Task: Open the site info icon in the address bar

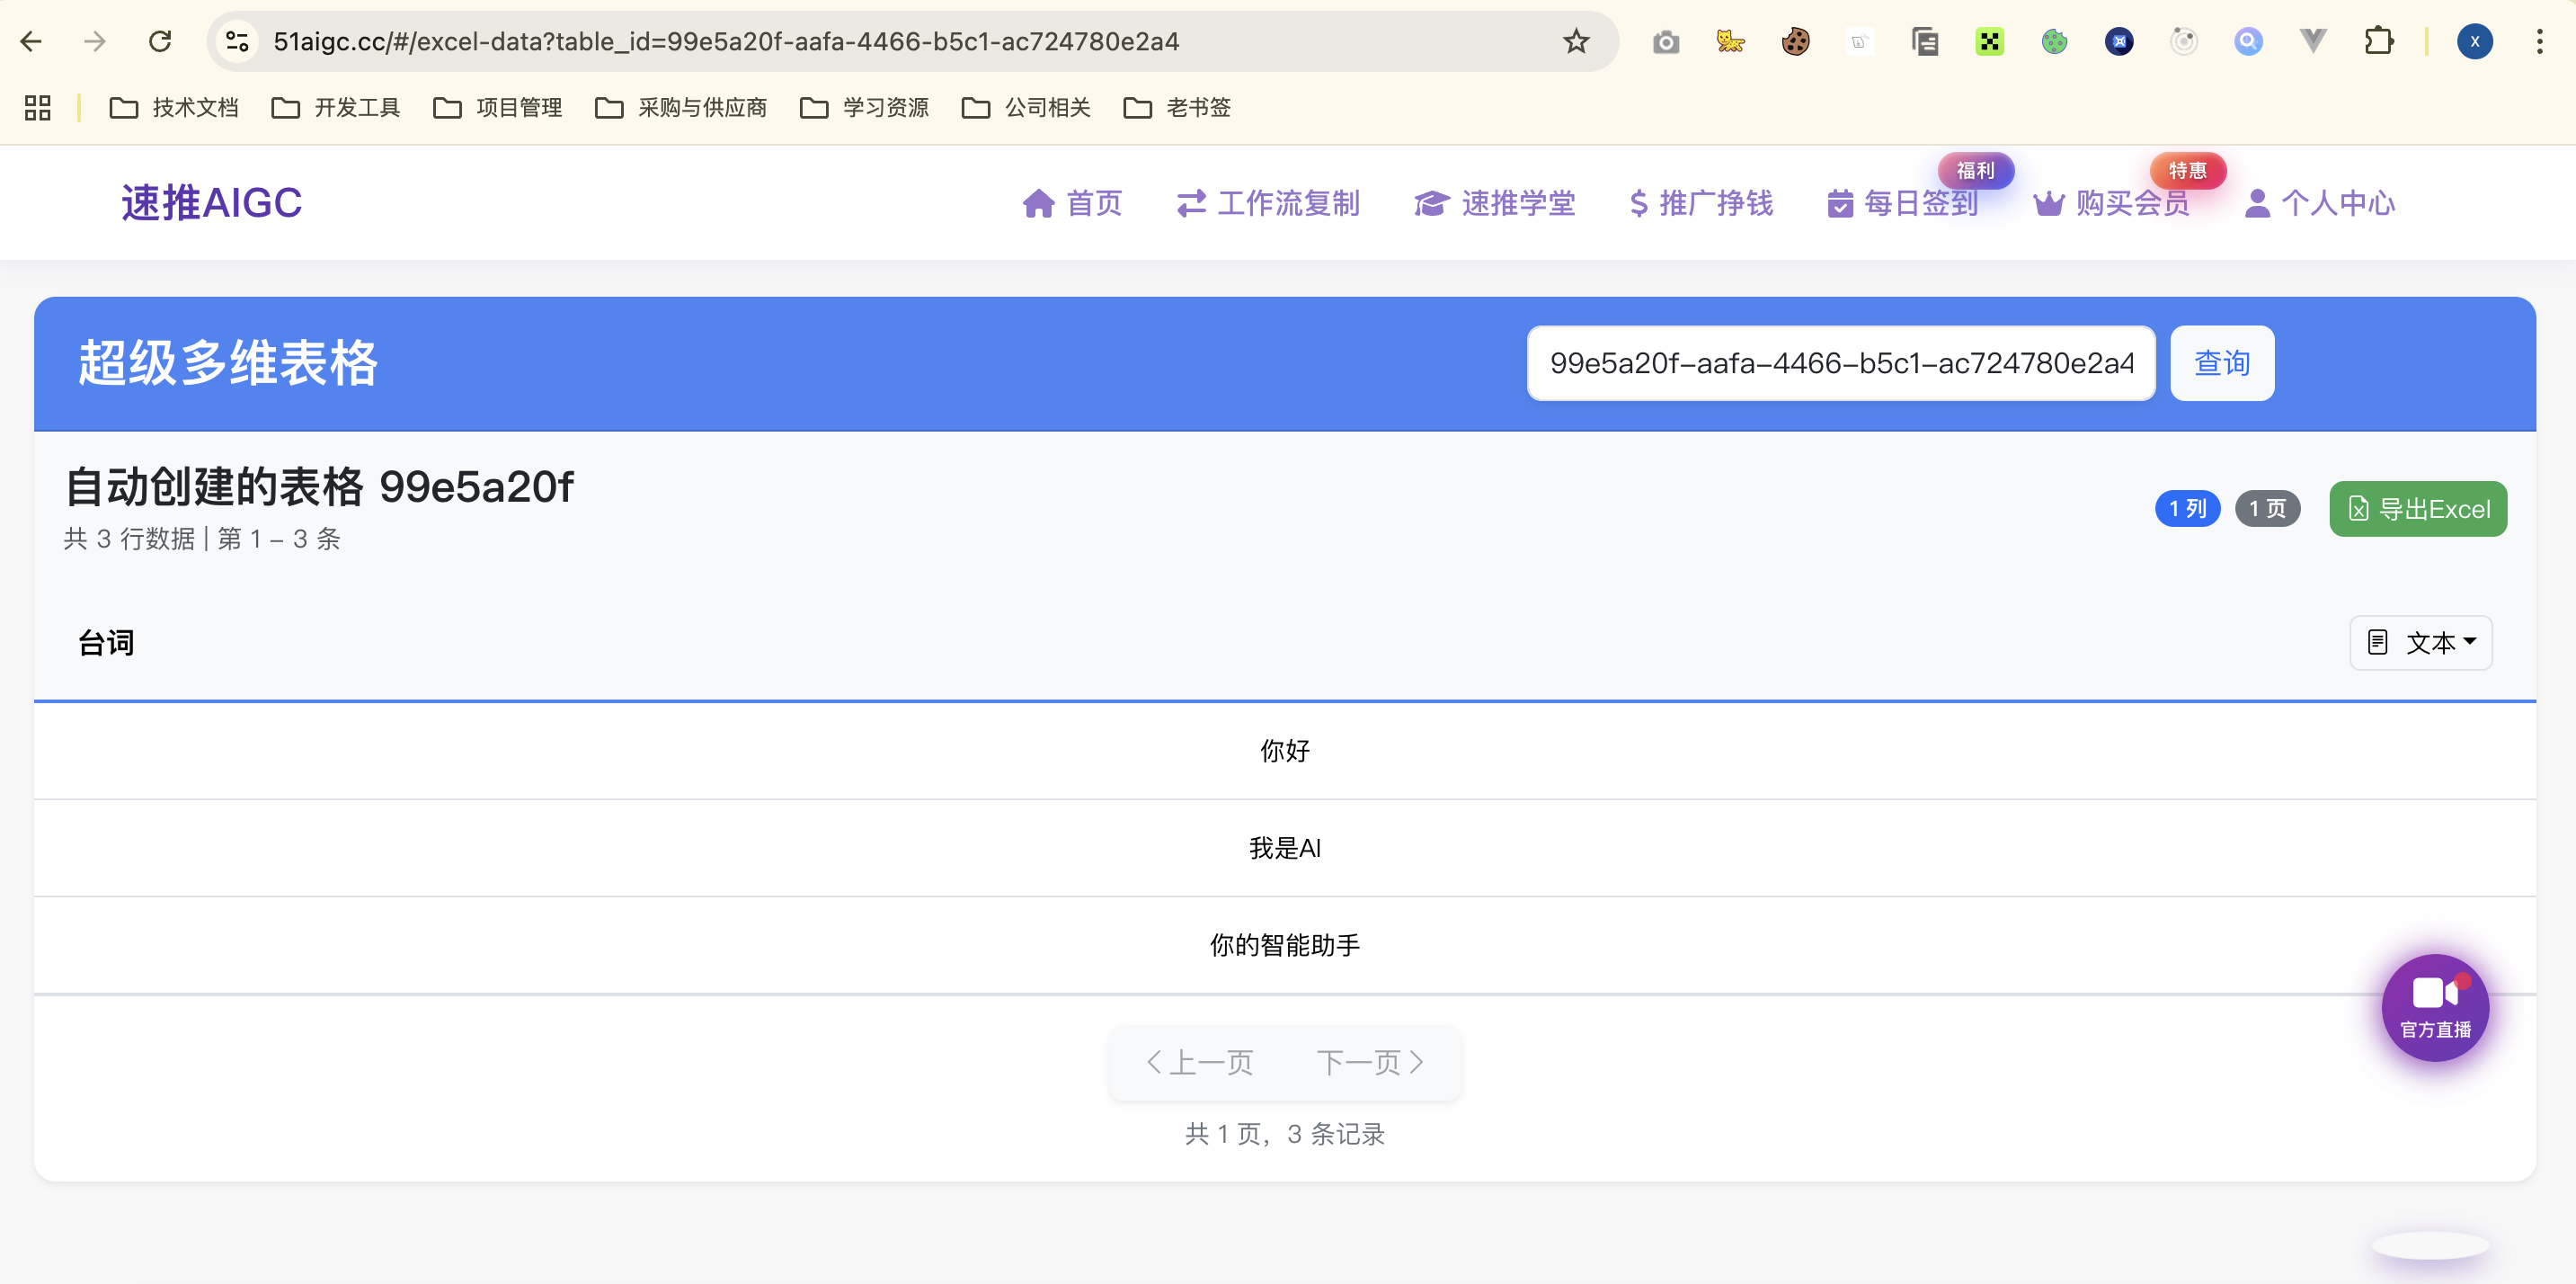Action: (x=237, y=41)
